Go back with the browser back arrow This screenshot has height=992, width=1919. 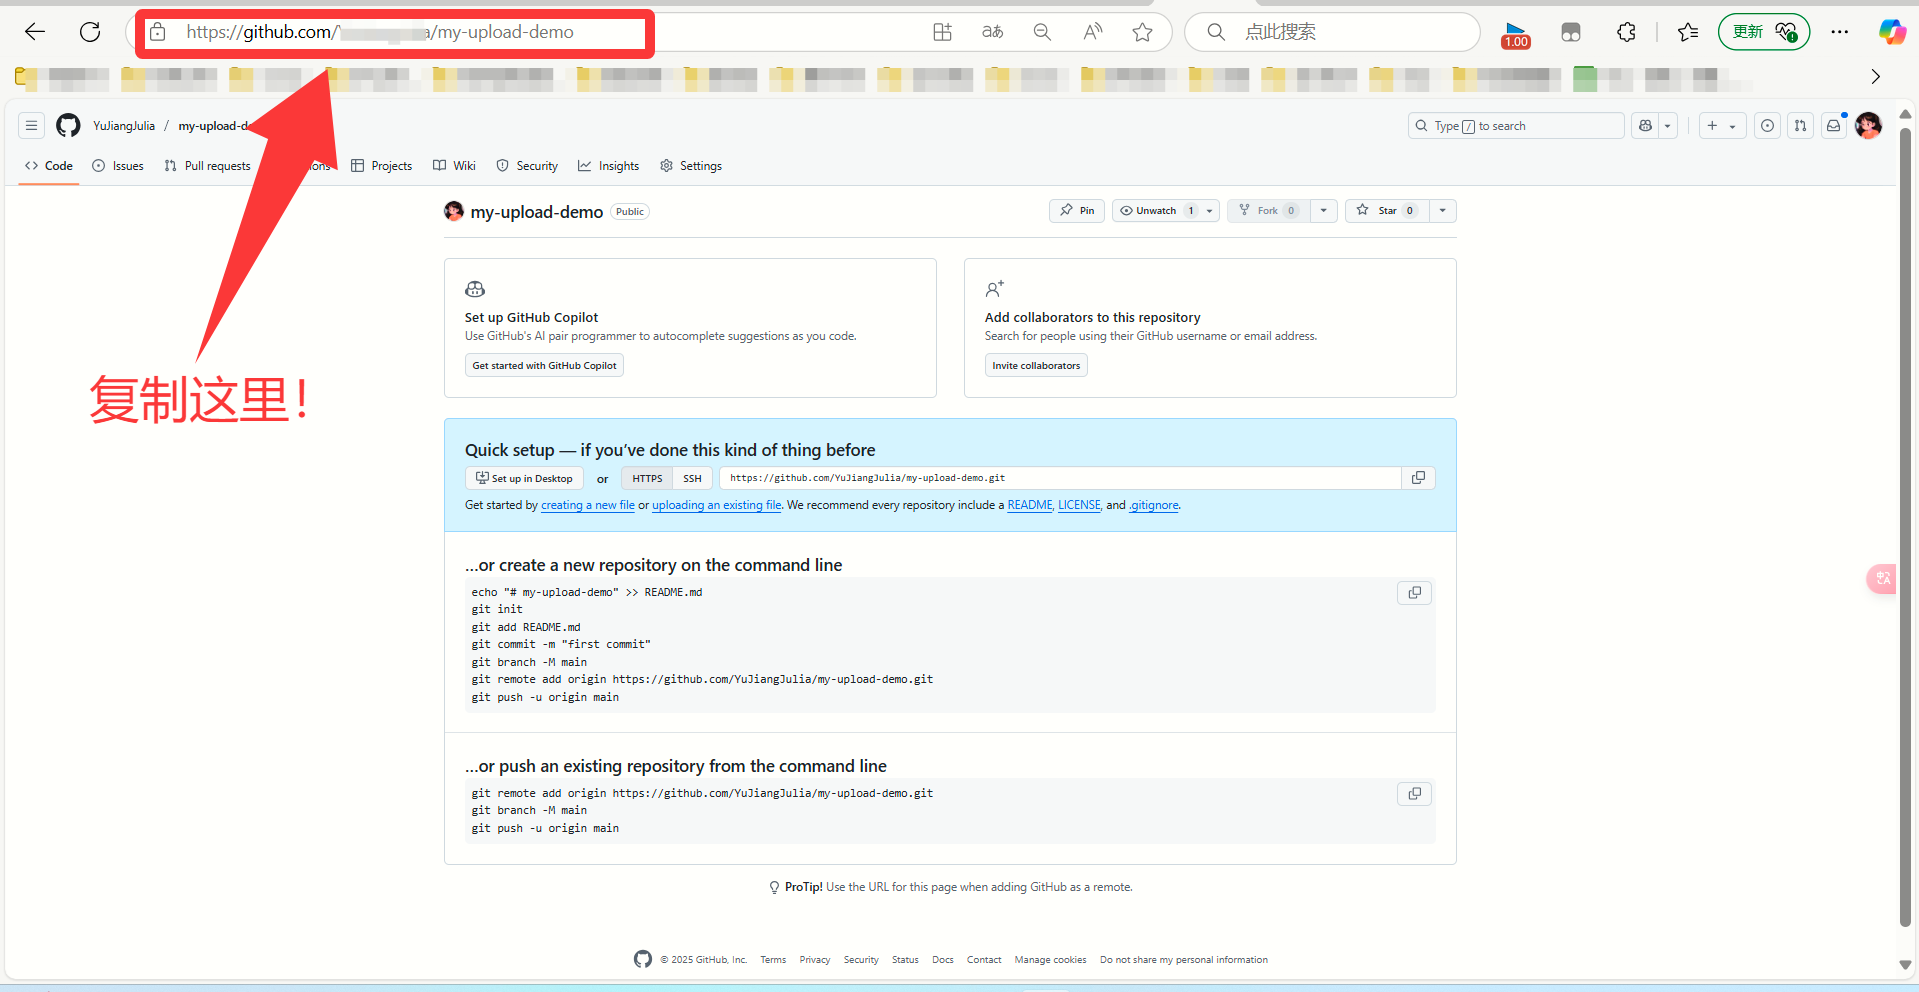[x=35, y=32]
